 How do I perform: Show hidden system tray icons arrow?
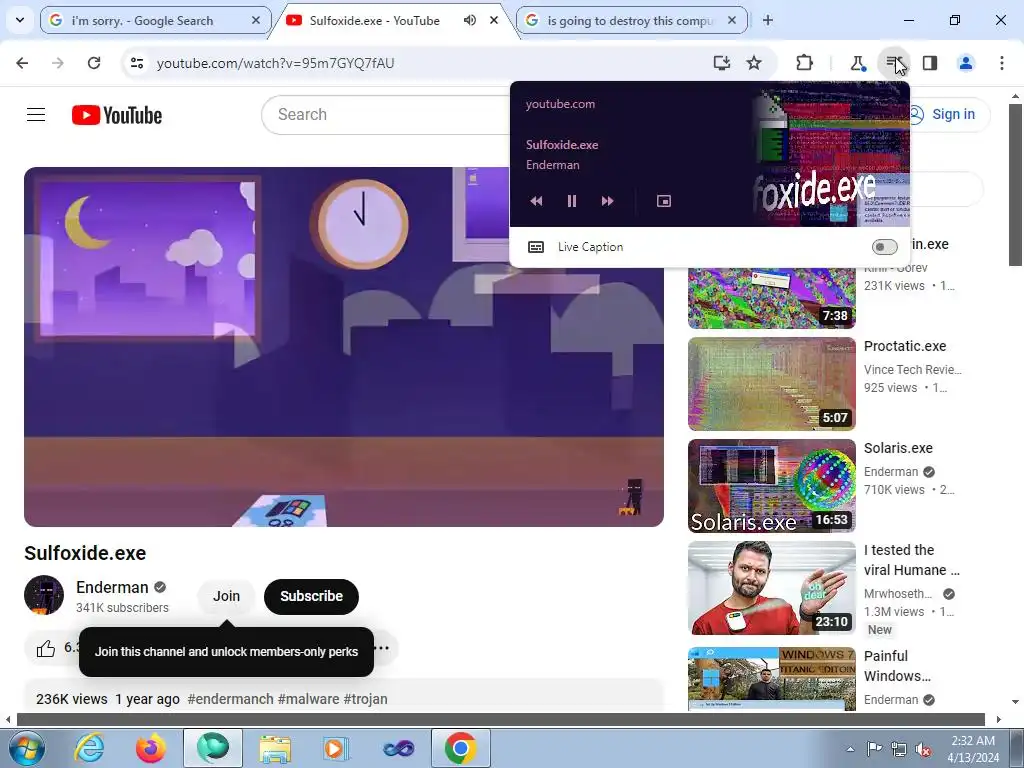pos(850,749)
